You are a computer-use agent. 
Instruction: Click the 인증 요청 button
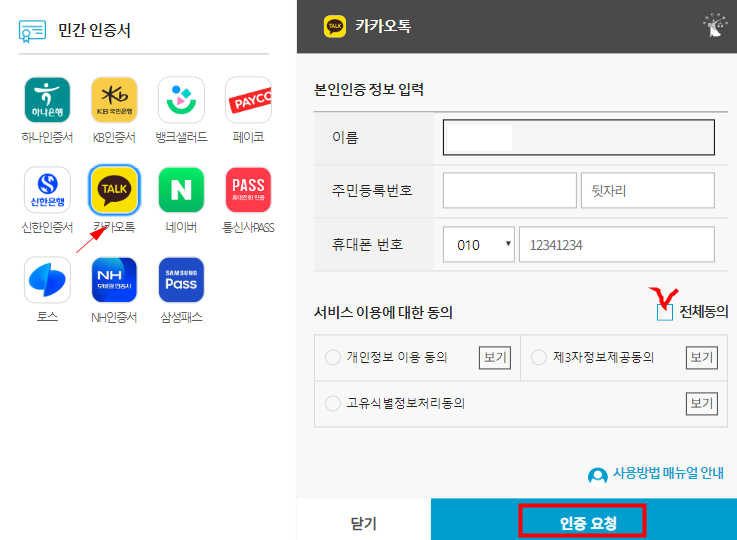click(x=583, y=521)
